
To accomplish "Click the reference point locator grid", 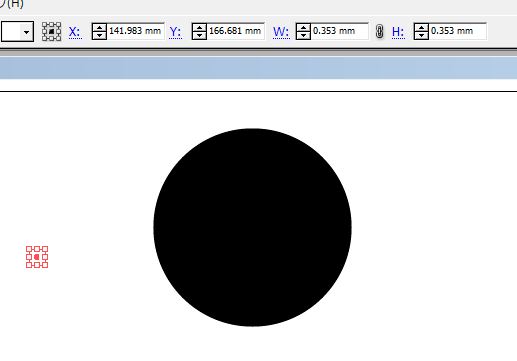I will point(51,31).
